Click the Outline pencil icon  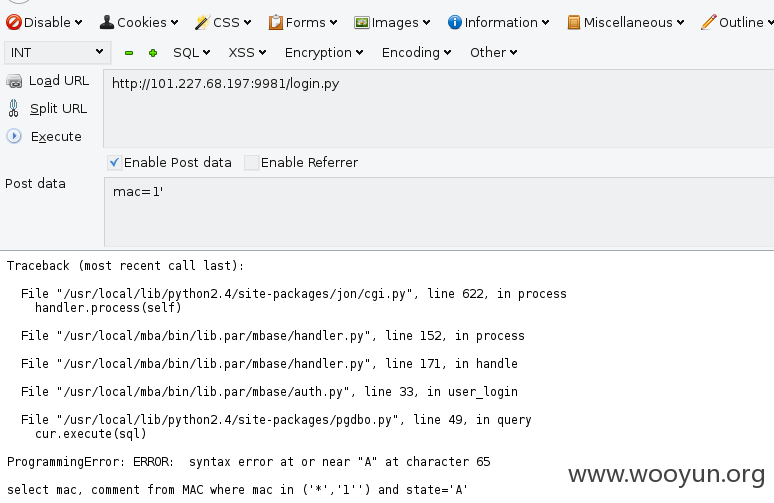708,22
